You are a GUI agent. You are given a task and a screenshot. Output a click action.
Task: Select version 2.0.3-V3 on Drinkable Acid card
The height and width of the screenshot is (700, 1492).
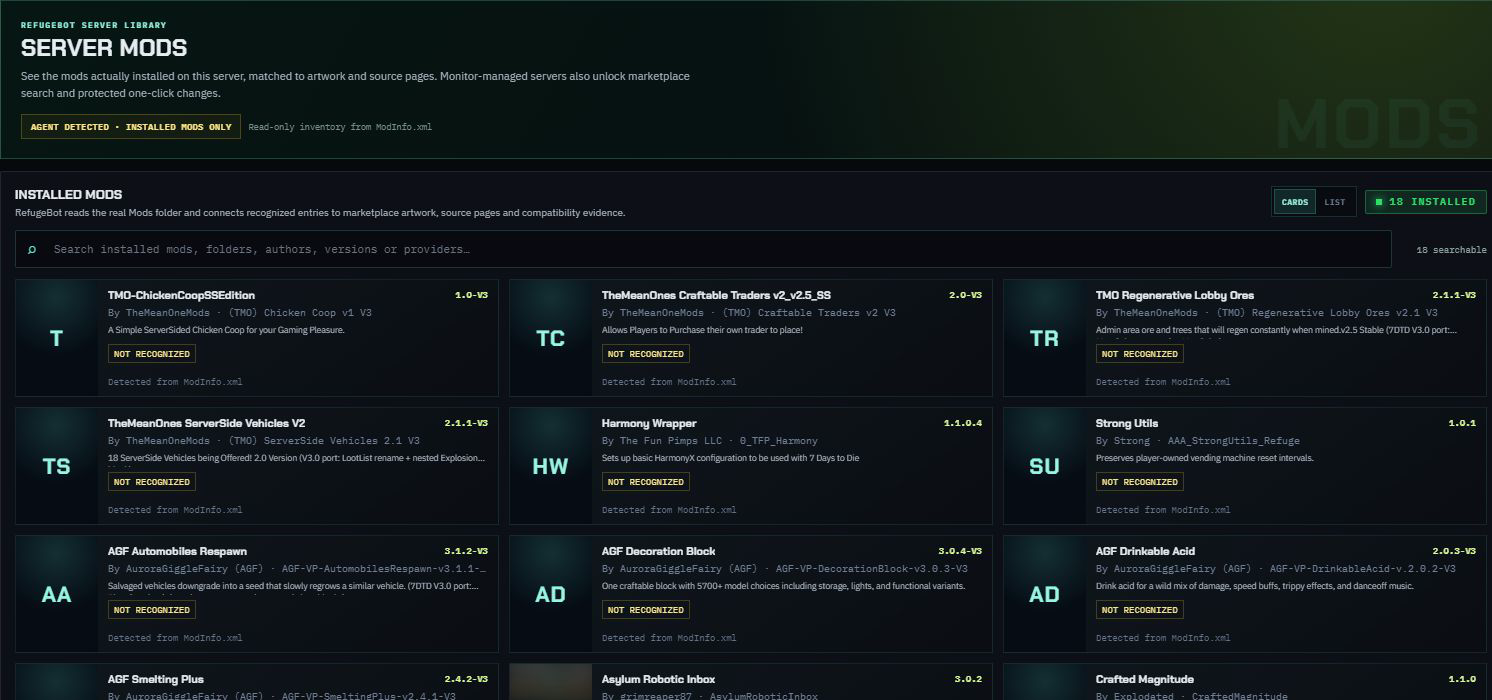(x=1454, y=551)
